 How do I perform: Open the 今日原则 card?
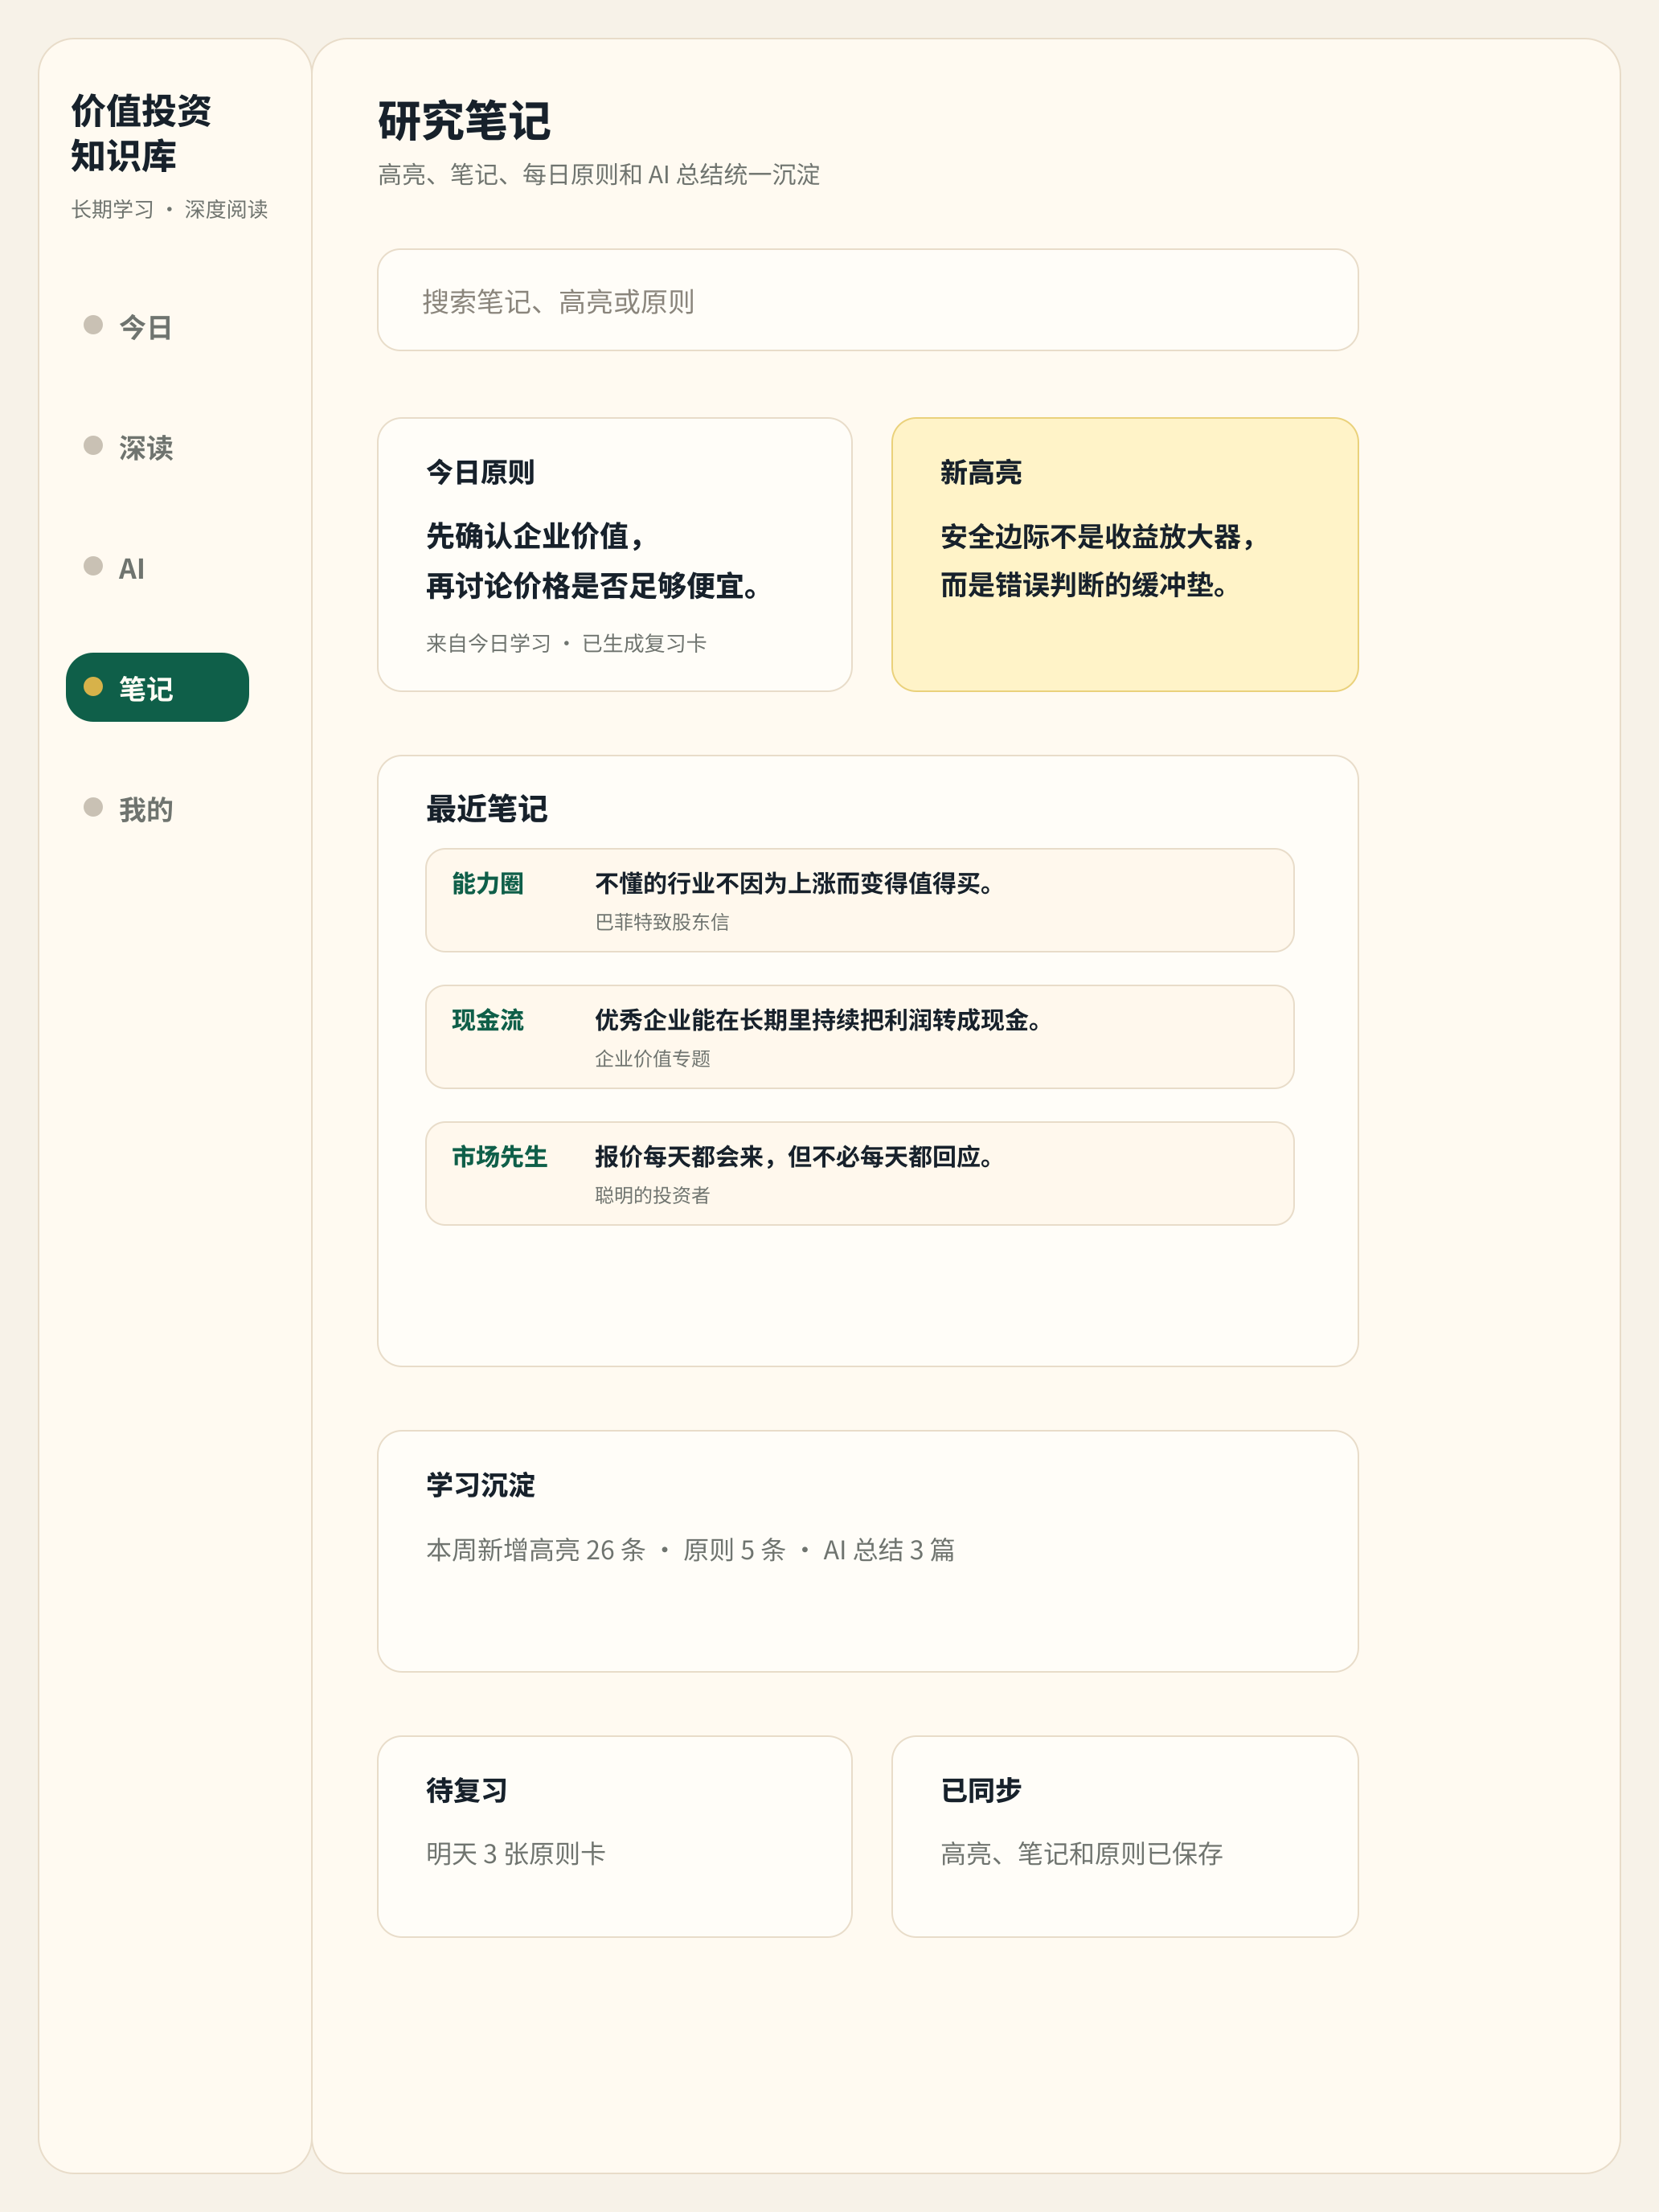(x=614, y=555)
